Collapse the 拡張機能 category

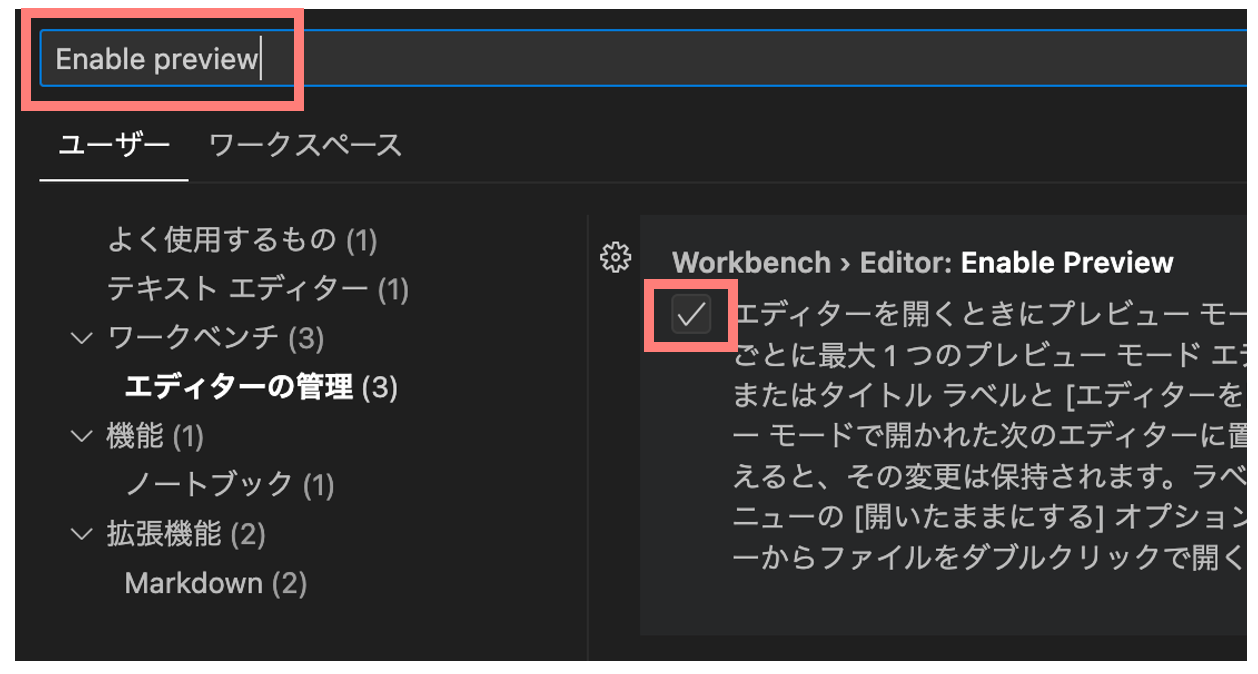[x=81, y=535]
